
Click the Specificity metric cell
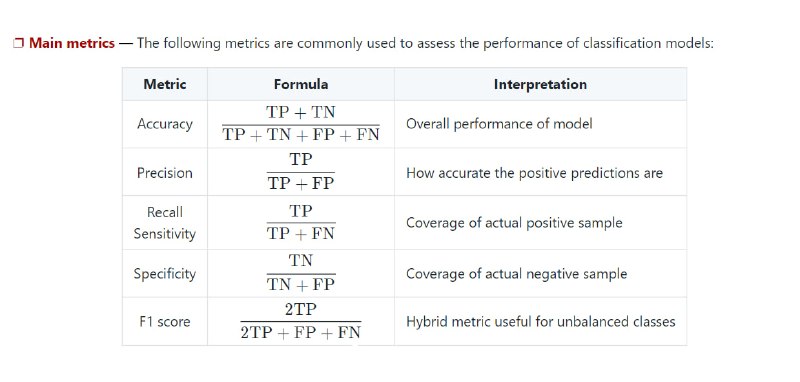pyautogui.click(x=165, y=274)
